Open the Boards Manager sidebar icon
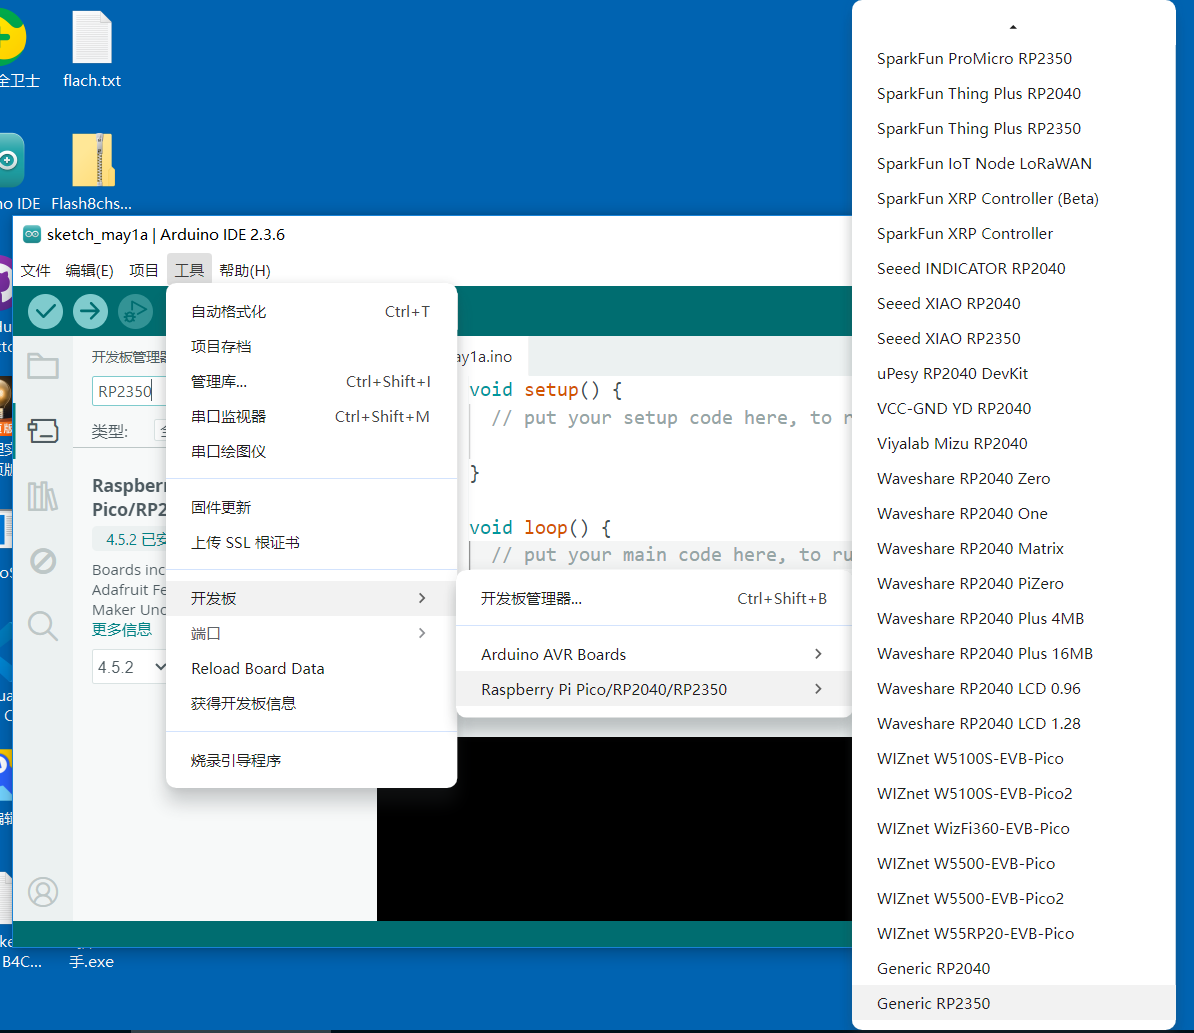Image resolution: width=1194 pixels, height=1033 pixels. click(43, 431)
